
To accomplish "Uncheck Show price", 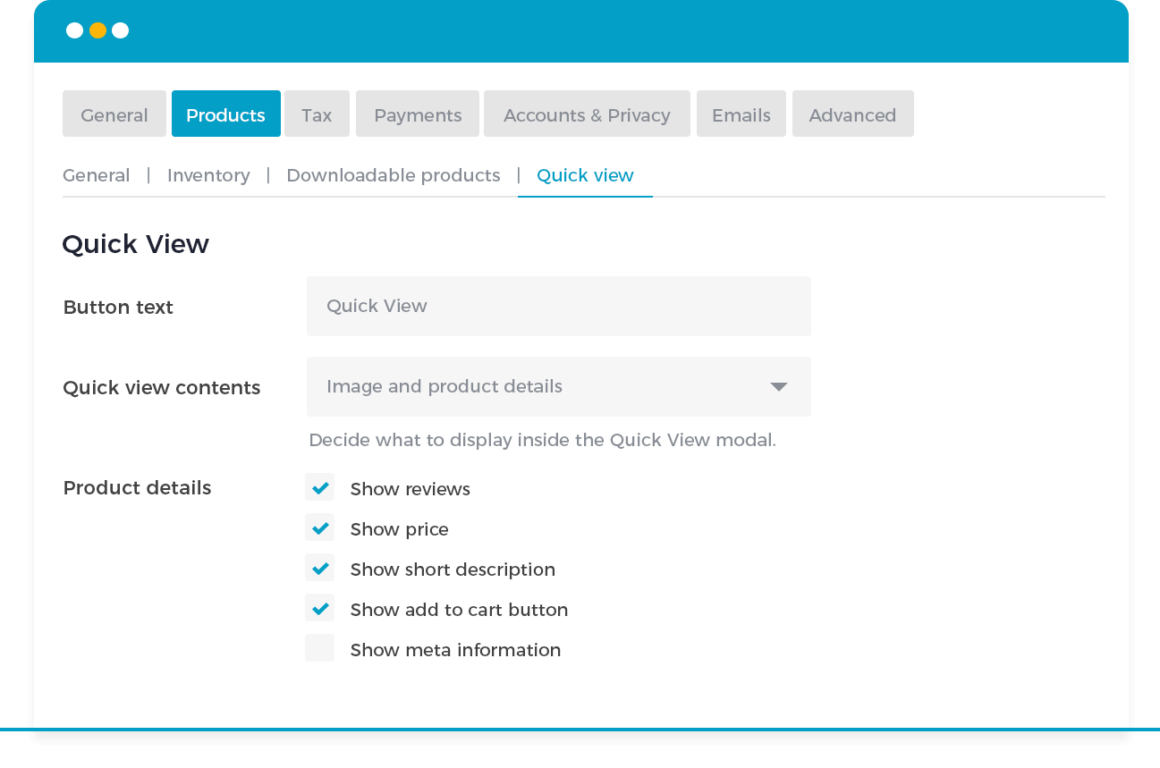I will click(x=320, y=528).
